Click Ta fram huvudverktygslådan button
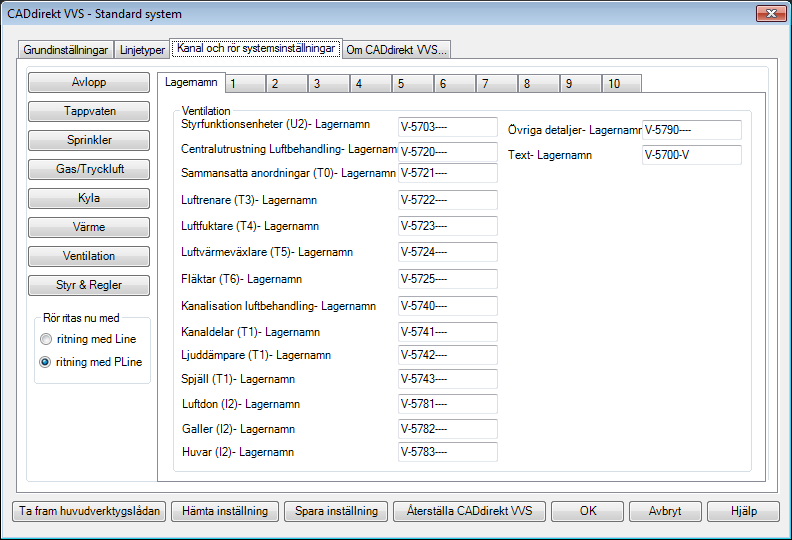 point(89,511)
